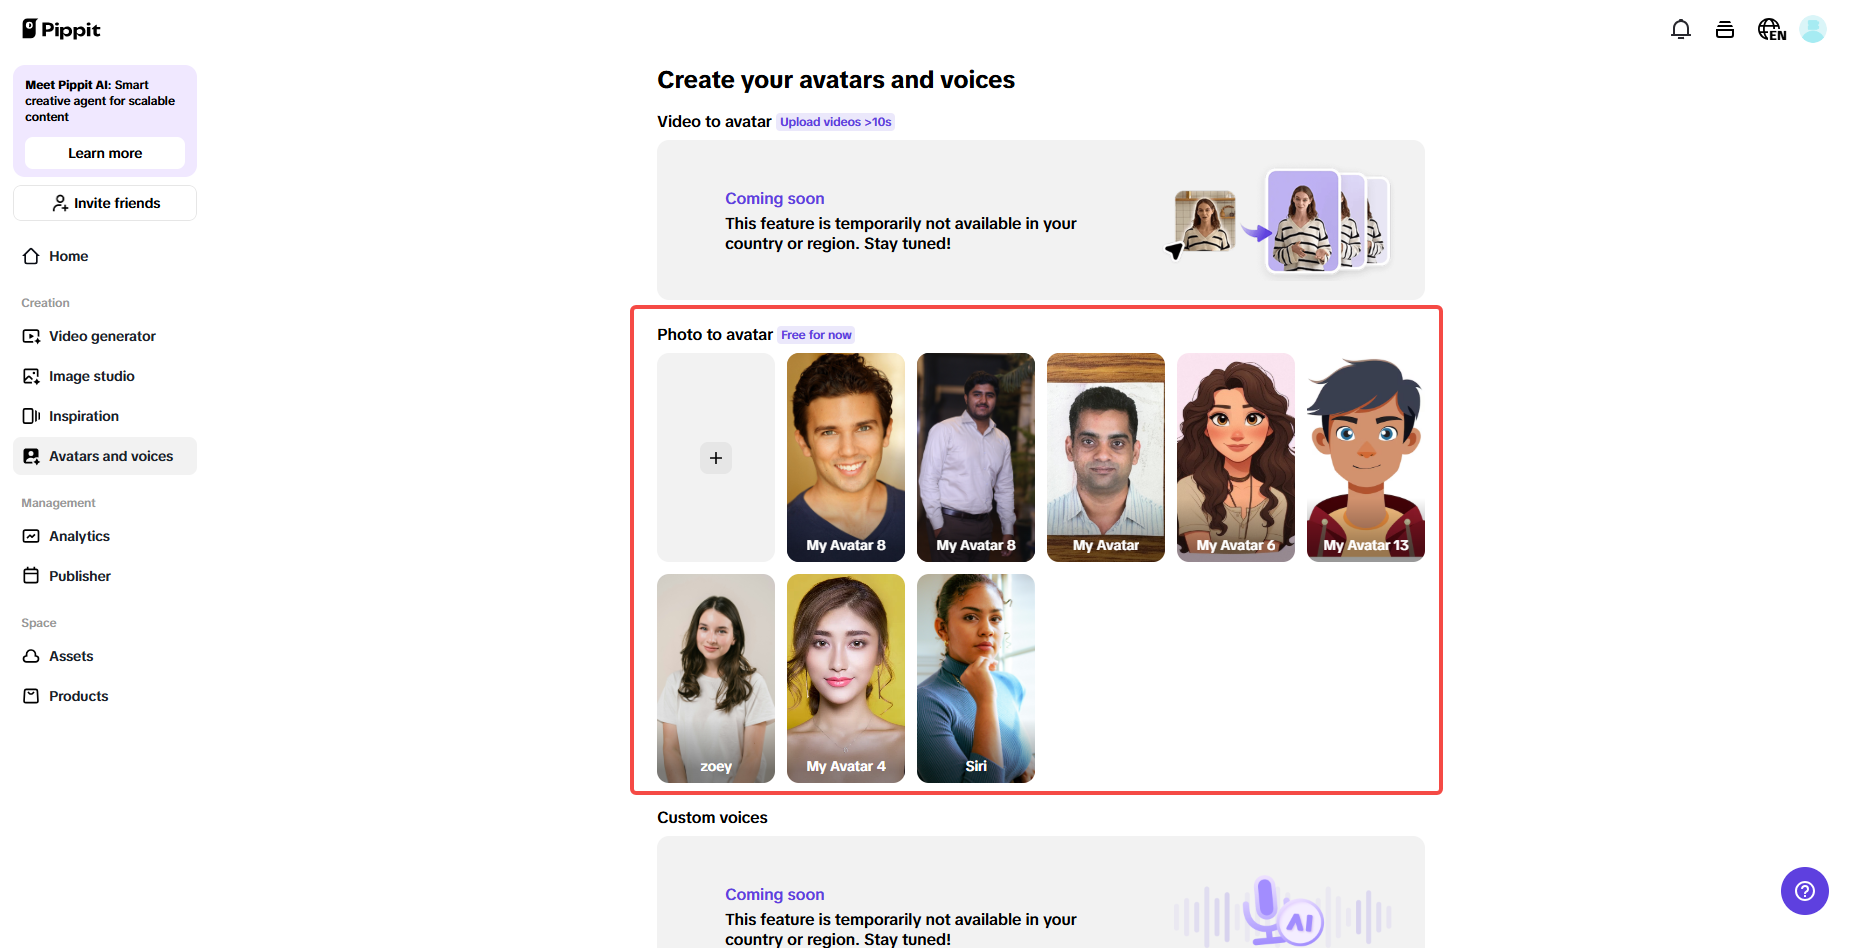The height and width of the screenshot is (948, 1857).
Task: Click the Inspiration icon
Action: [31, 416]
